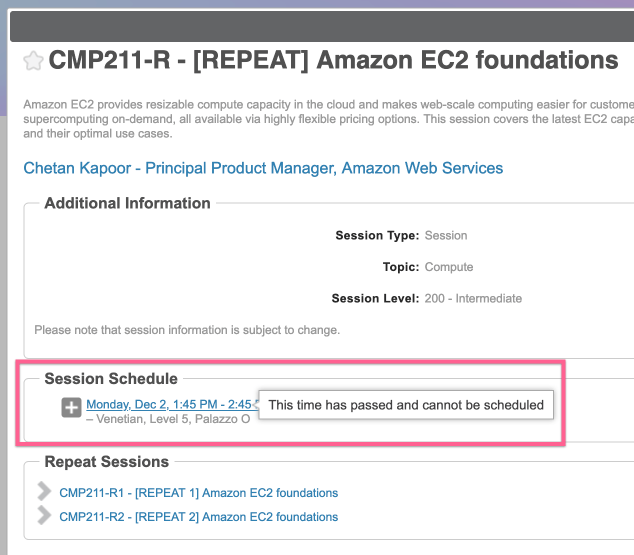
Task: Click the CMP211-R session title heading
Action: pyautogui.click(x=333, y=60)
